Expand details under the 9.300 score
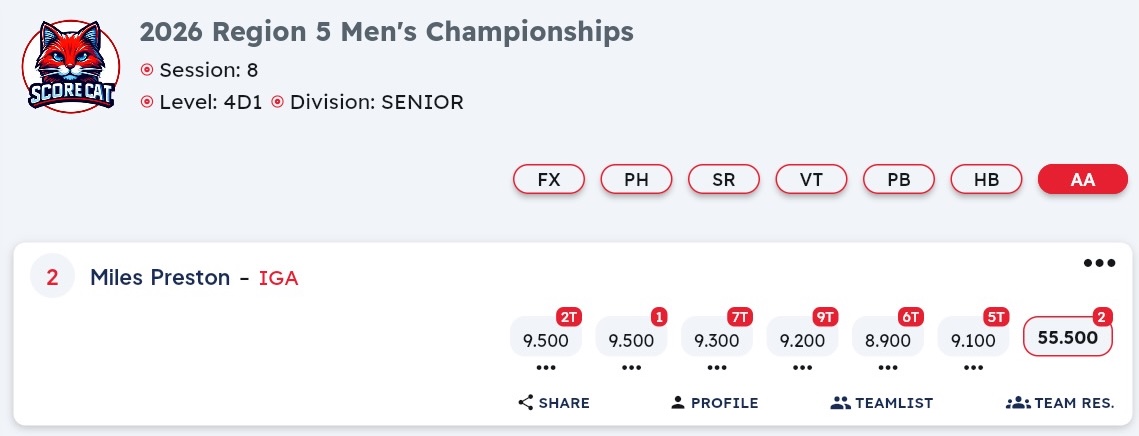 (x=717, y=367)
